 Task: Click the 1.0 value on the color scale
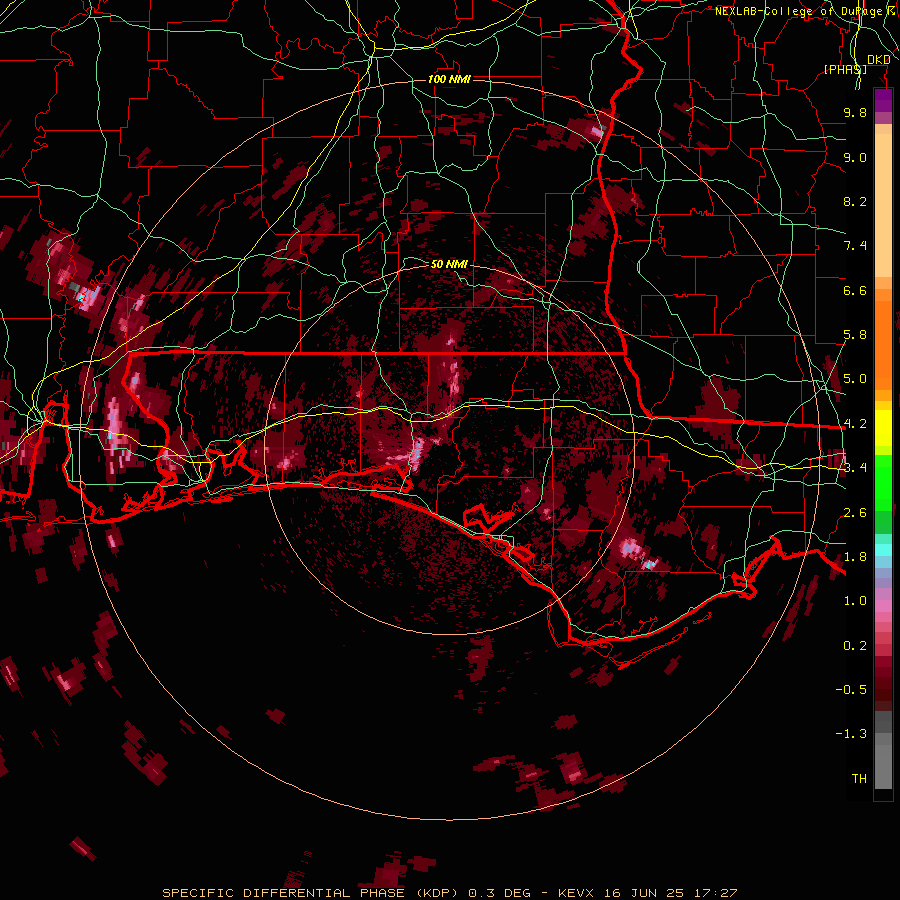pyautogui.click(x=855, y=601)
